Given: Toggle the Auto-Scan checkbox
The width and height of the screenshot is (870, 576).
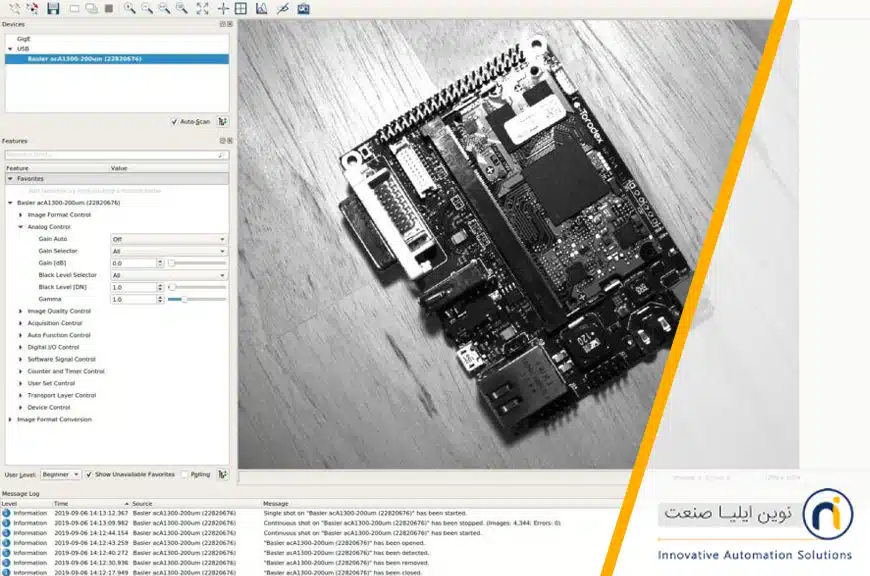Looking at the screenshot, I should coord(174,122).
